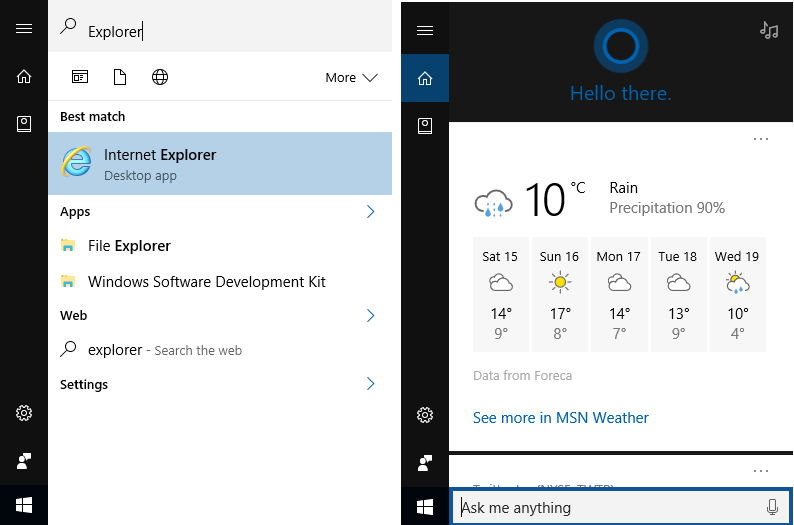The width and height of the screenshot is (794, 525).
Task: Open weather card ellipsis options
Action: (761, 139)
